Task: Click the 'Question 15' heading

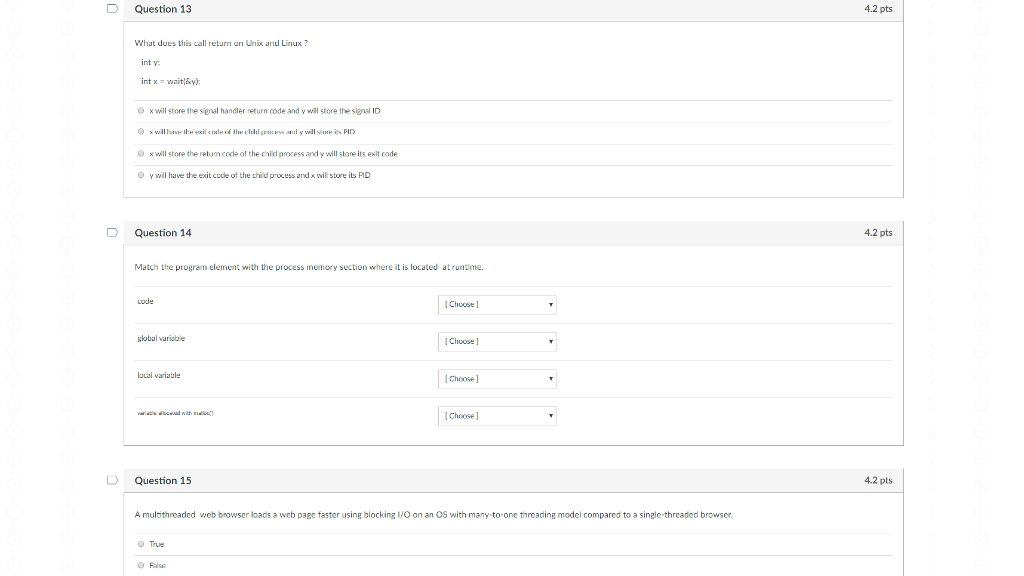Action: click(x=163, y=481)
